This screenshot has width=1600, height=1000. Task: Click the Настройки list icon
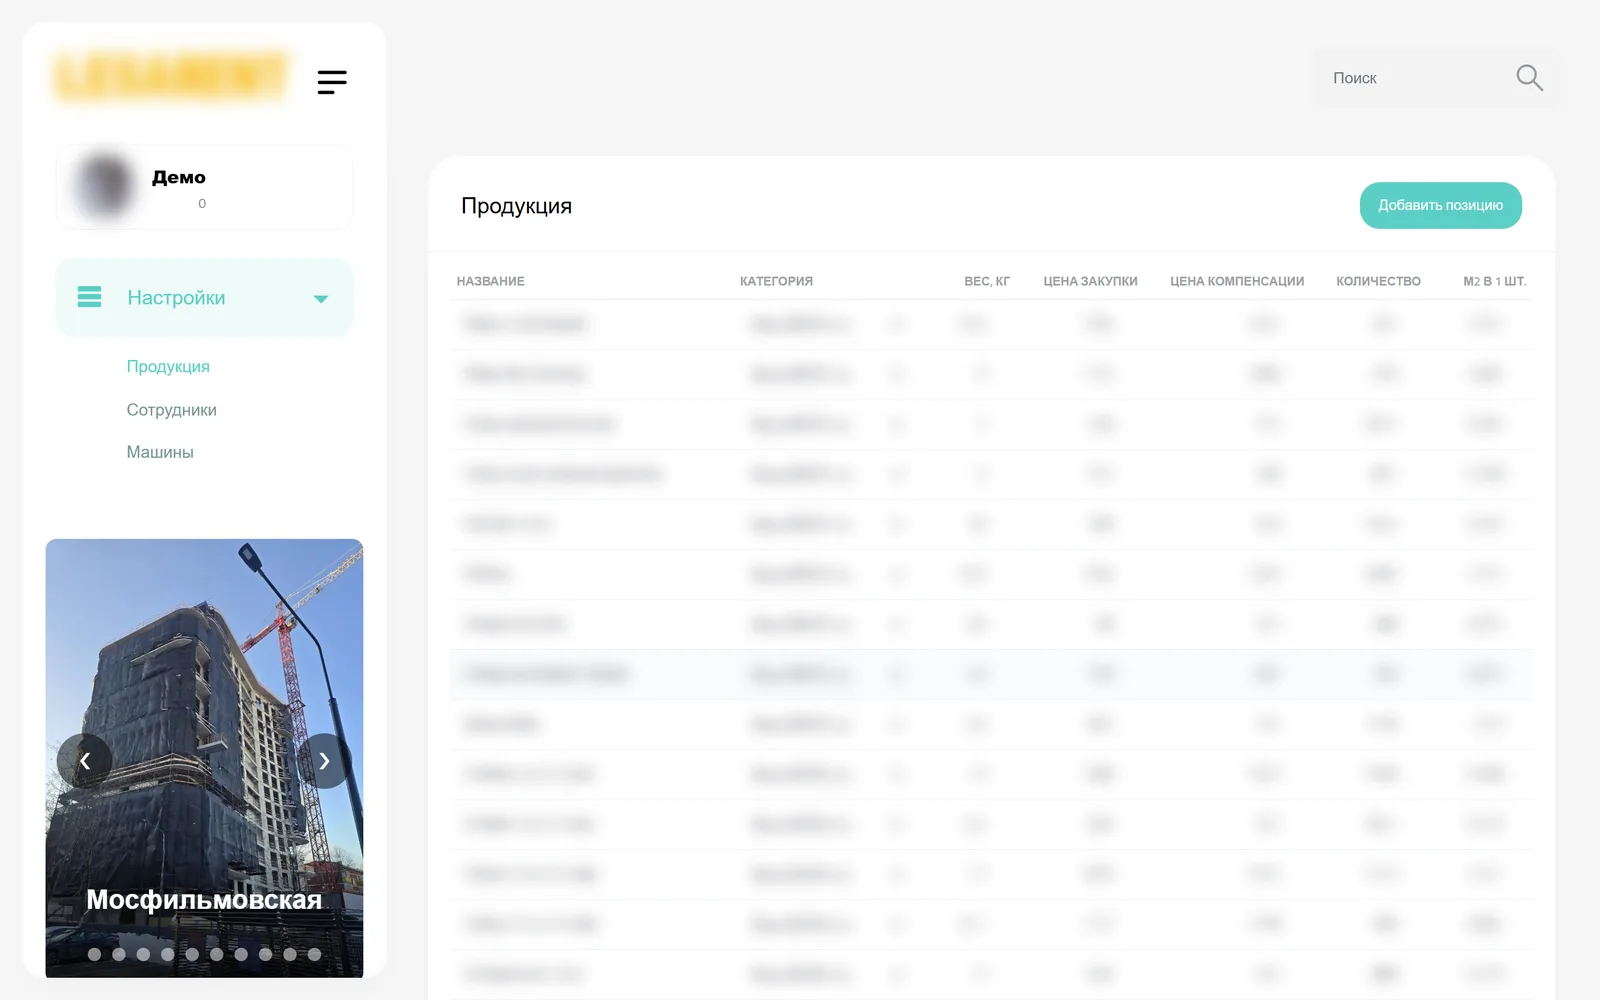[90, 297]
